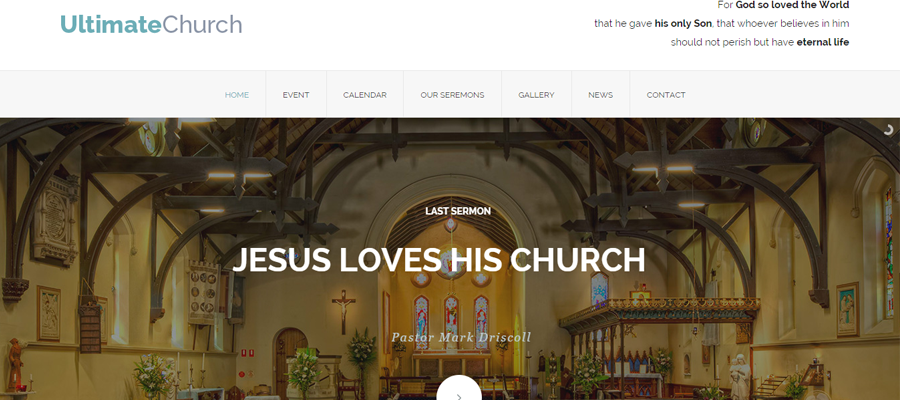The height and width of the screenshot is (400, 900).
Task: Open the Home menu item
Action: [x=236, y=95]
